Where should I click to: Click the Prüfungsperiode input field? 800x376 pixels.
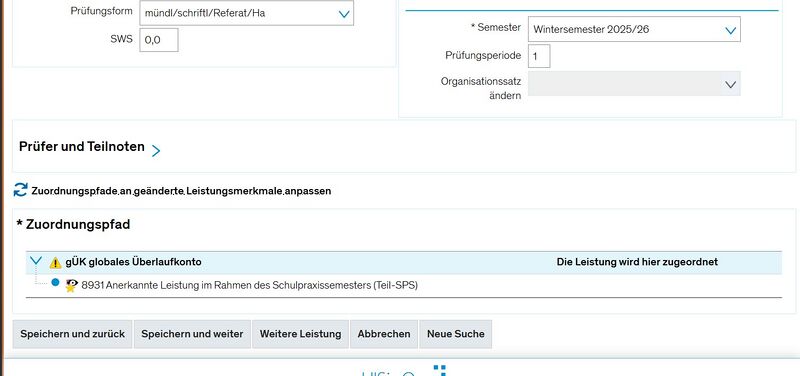[539, 56]
